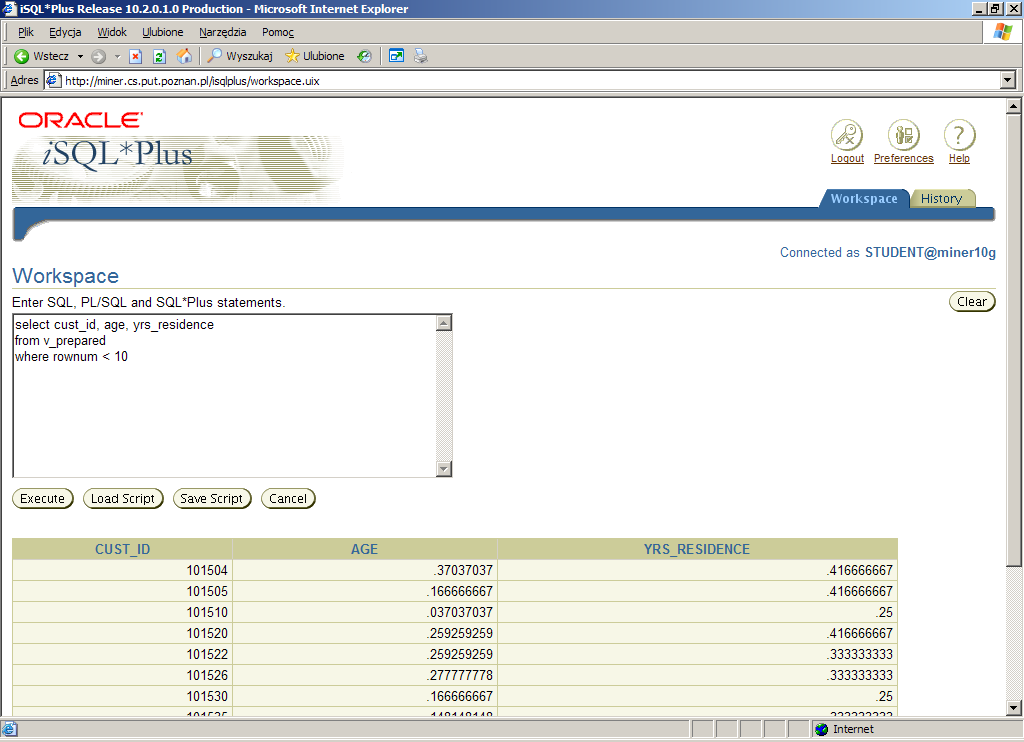Viewport: 1024px width, 742px height.
Task: Click the browser Refresh icon
Action: (x=159, y=56)
